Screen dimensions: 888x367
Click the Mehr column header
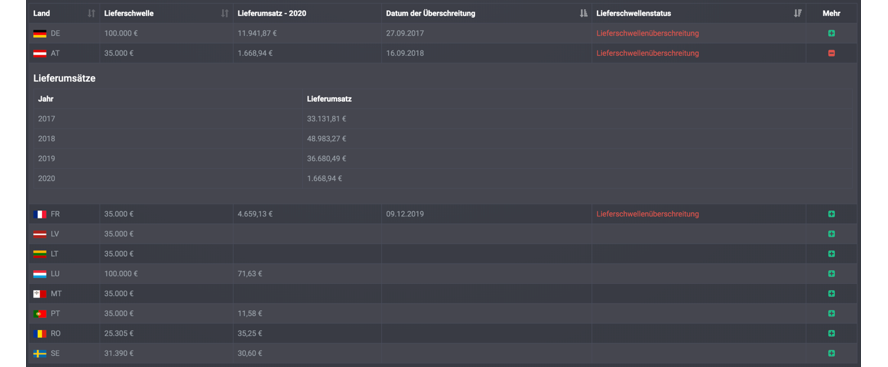click(x=831, y=14)
